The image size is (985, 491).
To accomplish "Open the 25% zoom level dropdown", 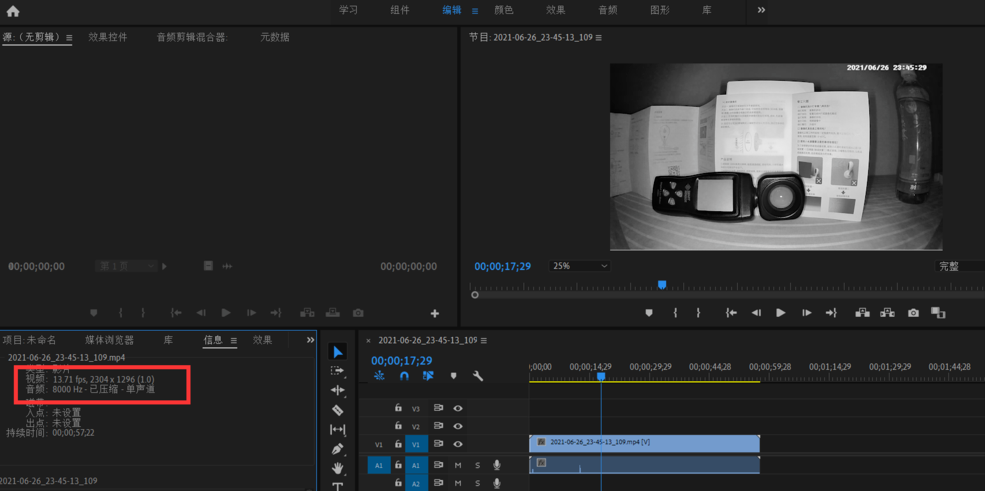I will [x=578, y=266].
